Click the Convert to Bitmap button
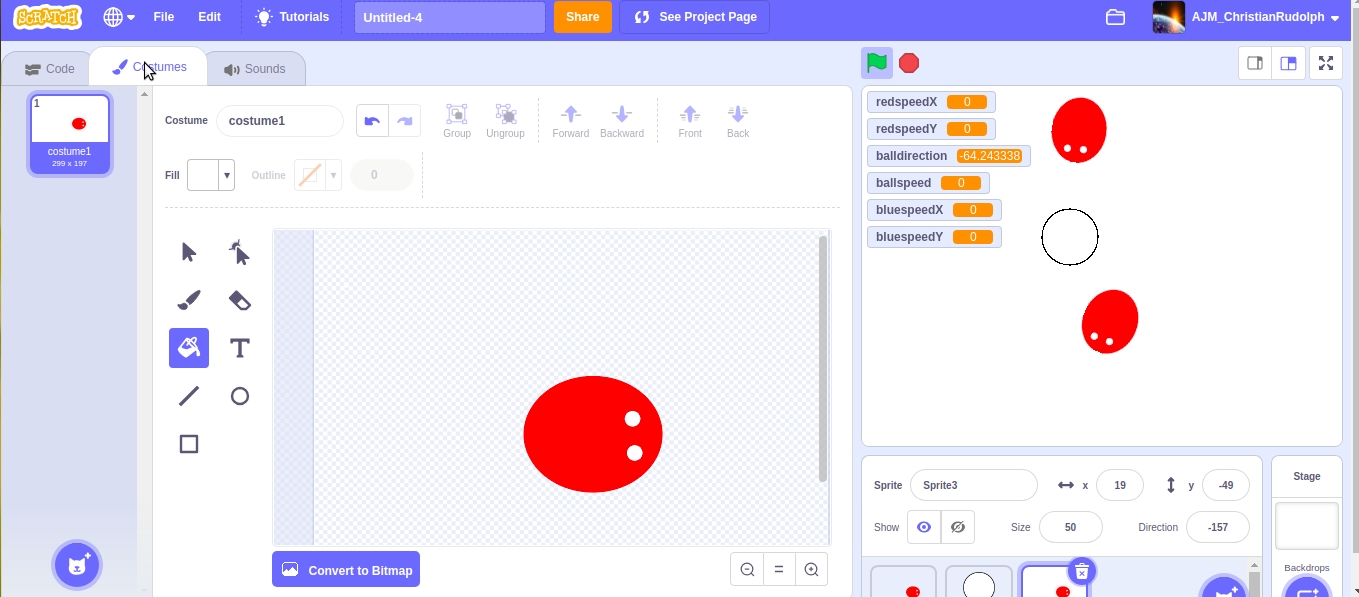 coord(345,569)
